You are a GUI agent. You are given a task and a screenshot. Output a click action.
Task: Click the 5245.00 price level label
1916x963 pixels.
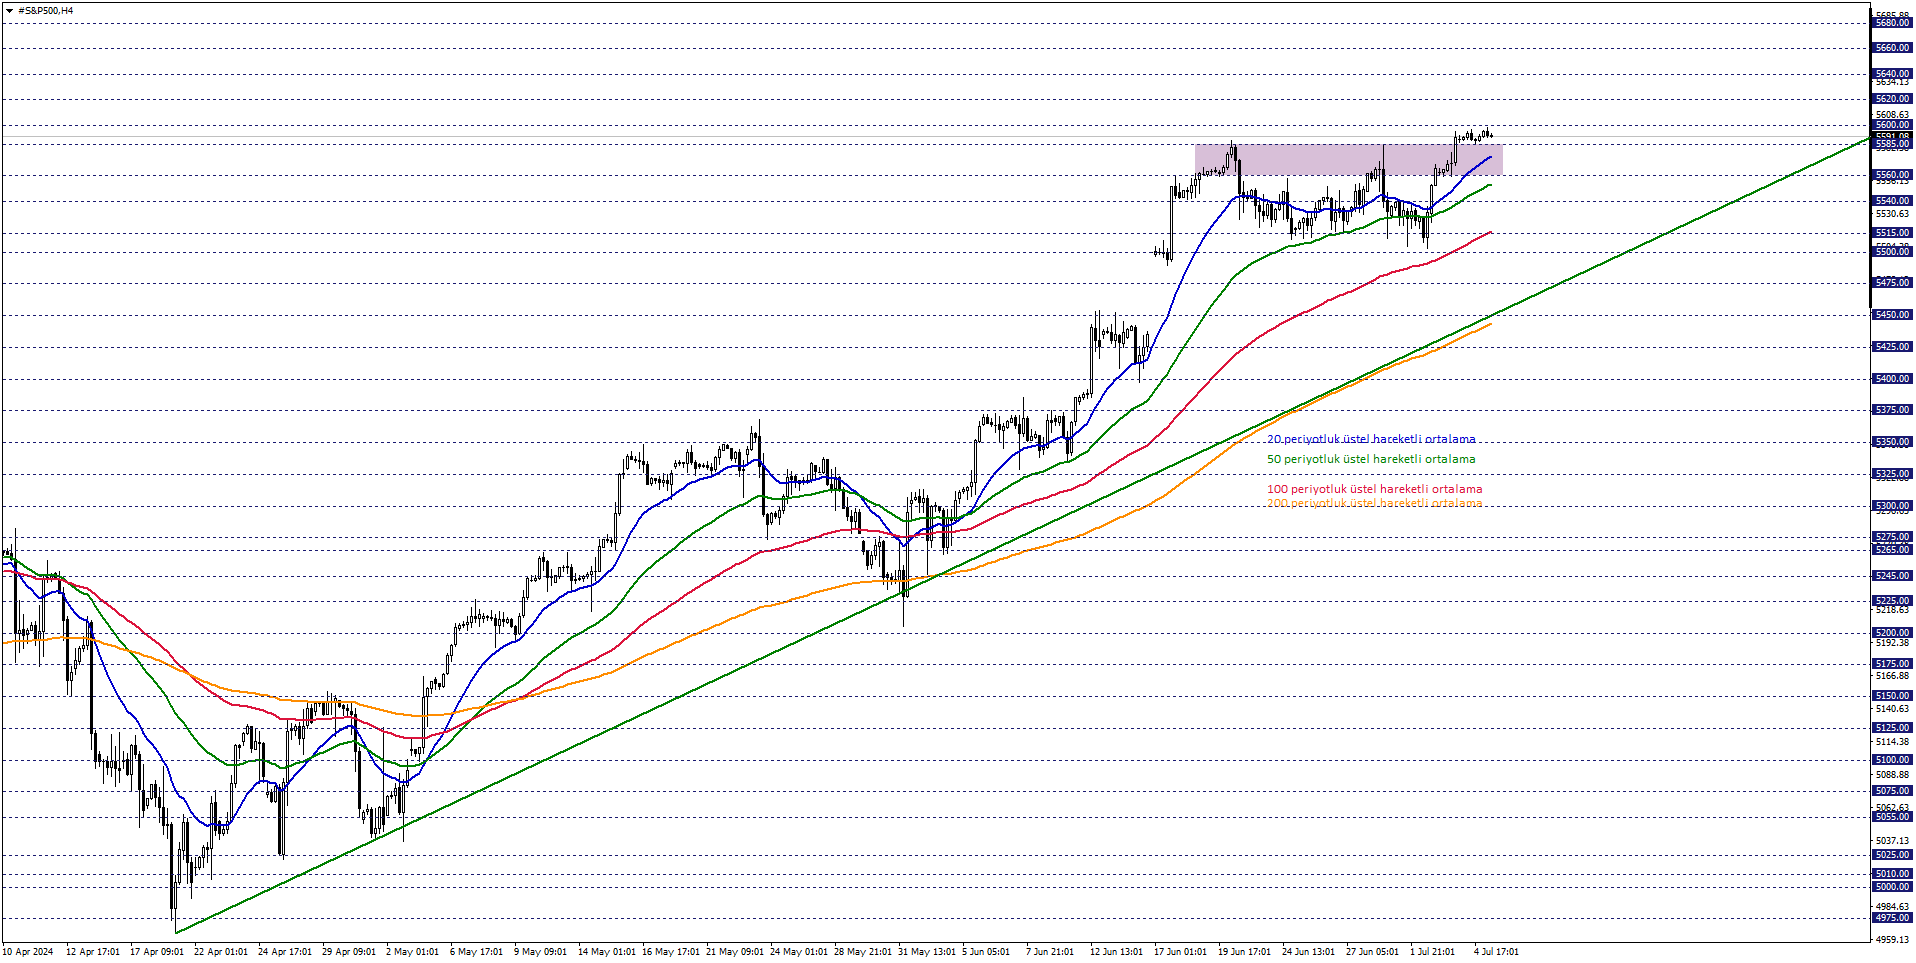pyautogui.click(x=1892, y=576)
